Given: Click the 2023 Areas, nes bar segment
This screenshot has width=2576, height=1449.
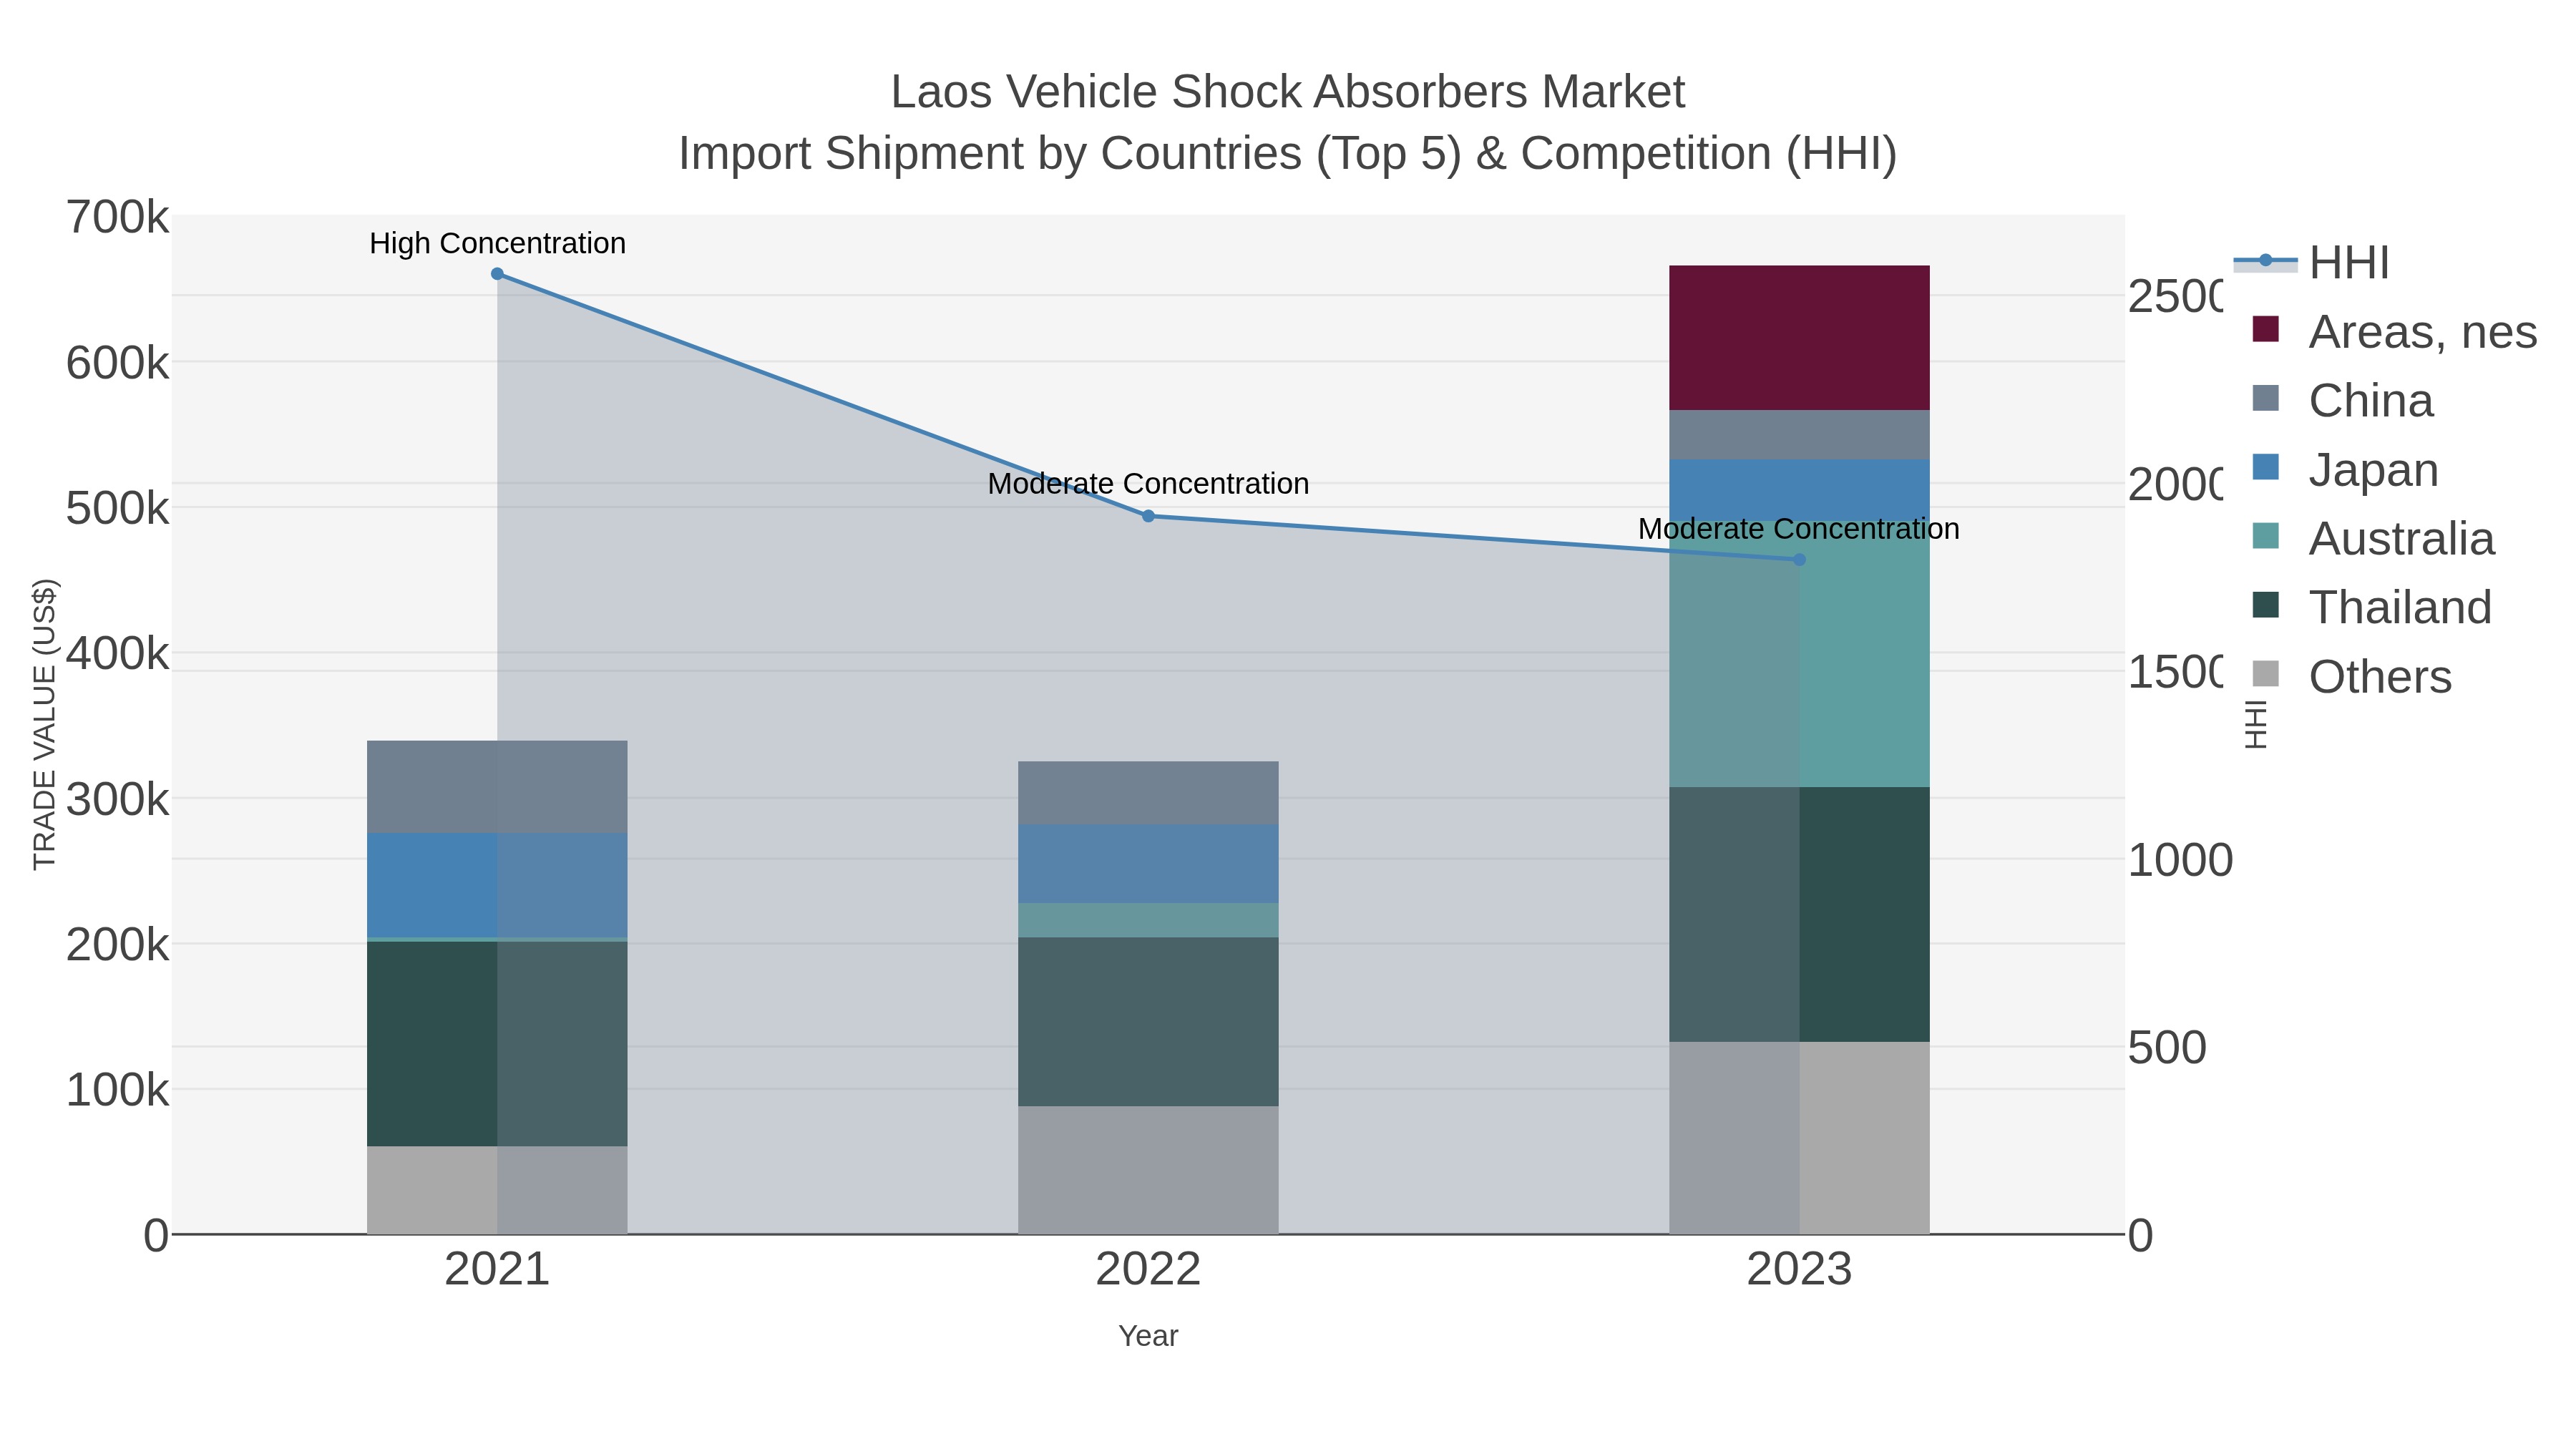Looking at the screenshot, I should click(1799, 338).
